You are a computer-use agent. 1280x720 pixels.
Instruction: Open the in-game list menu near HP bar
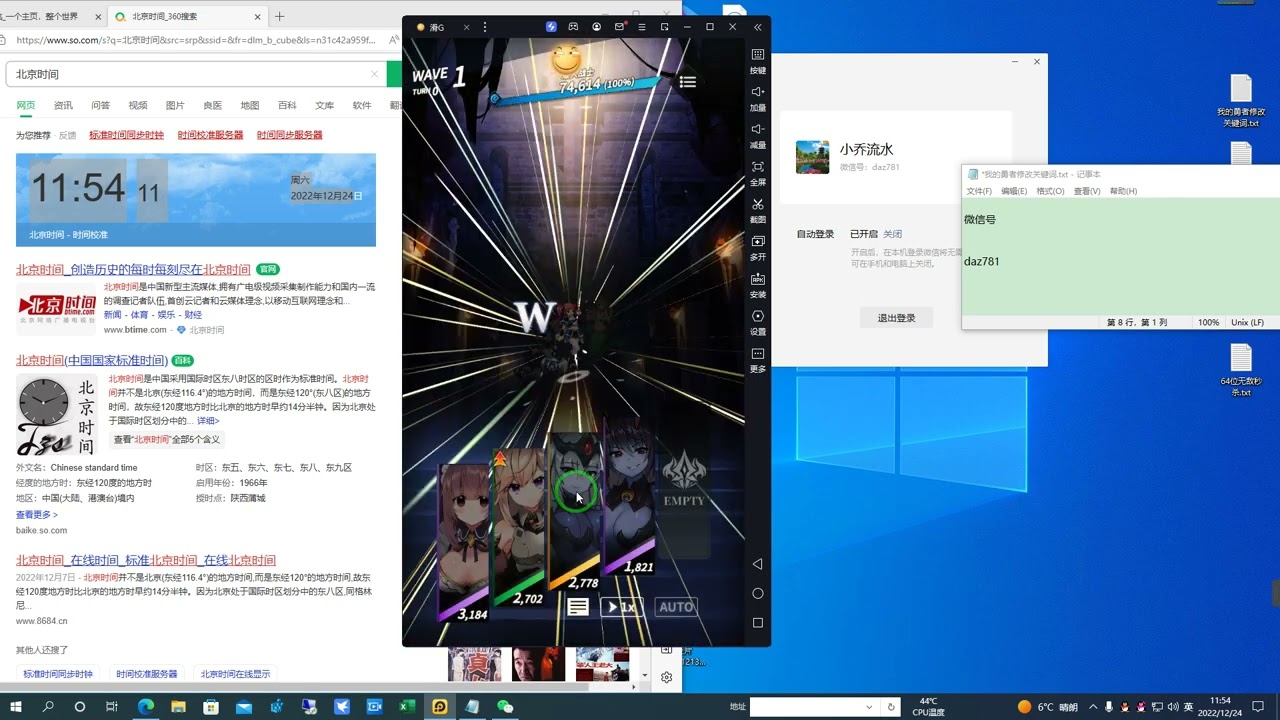[x=688, y=82]
